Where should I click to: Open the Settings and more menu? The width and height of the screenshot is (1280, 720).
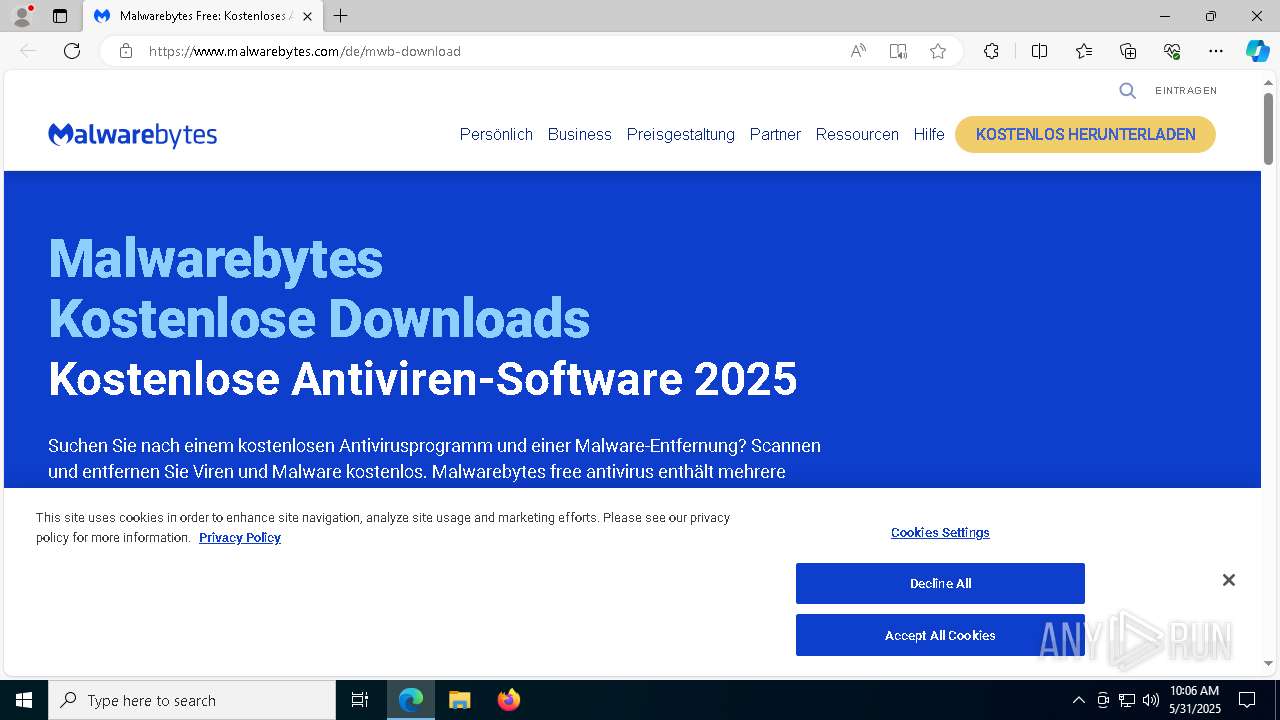point(1216,51)
